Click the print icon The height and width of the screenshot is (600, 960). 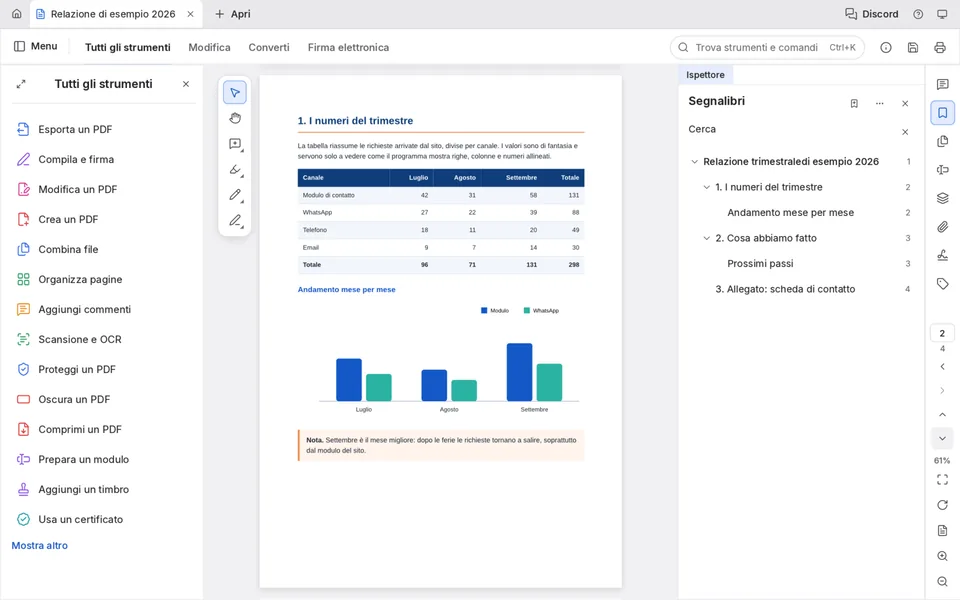pos(940,47)
